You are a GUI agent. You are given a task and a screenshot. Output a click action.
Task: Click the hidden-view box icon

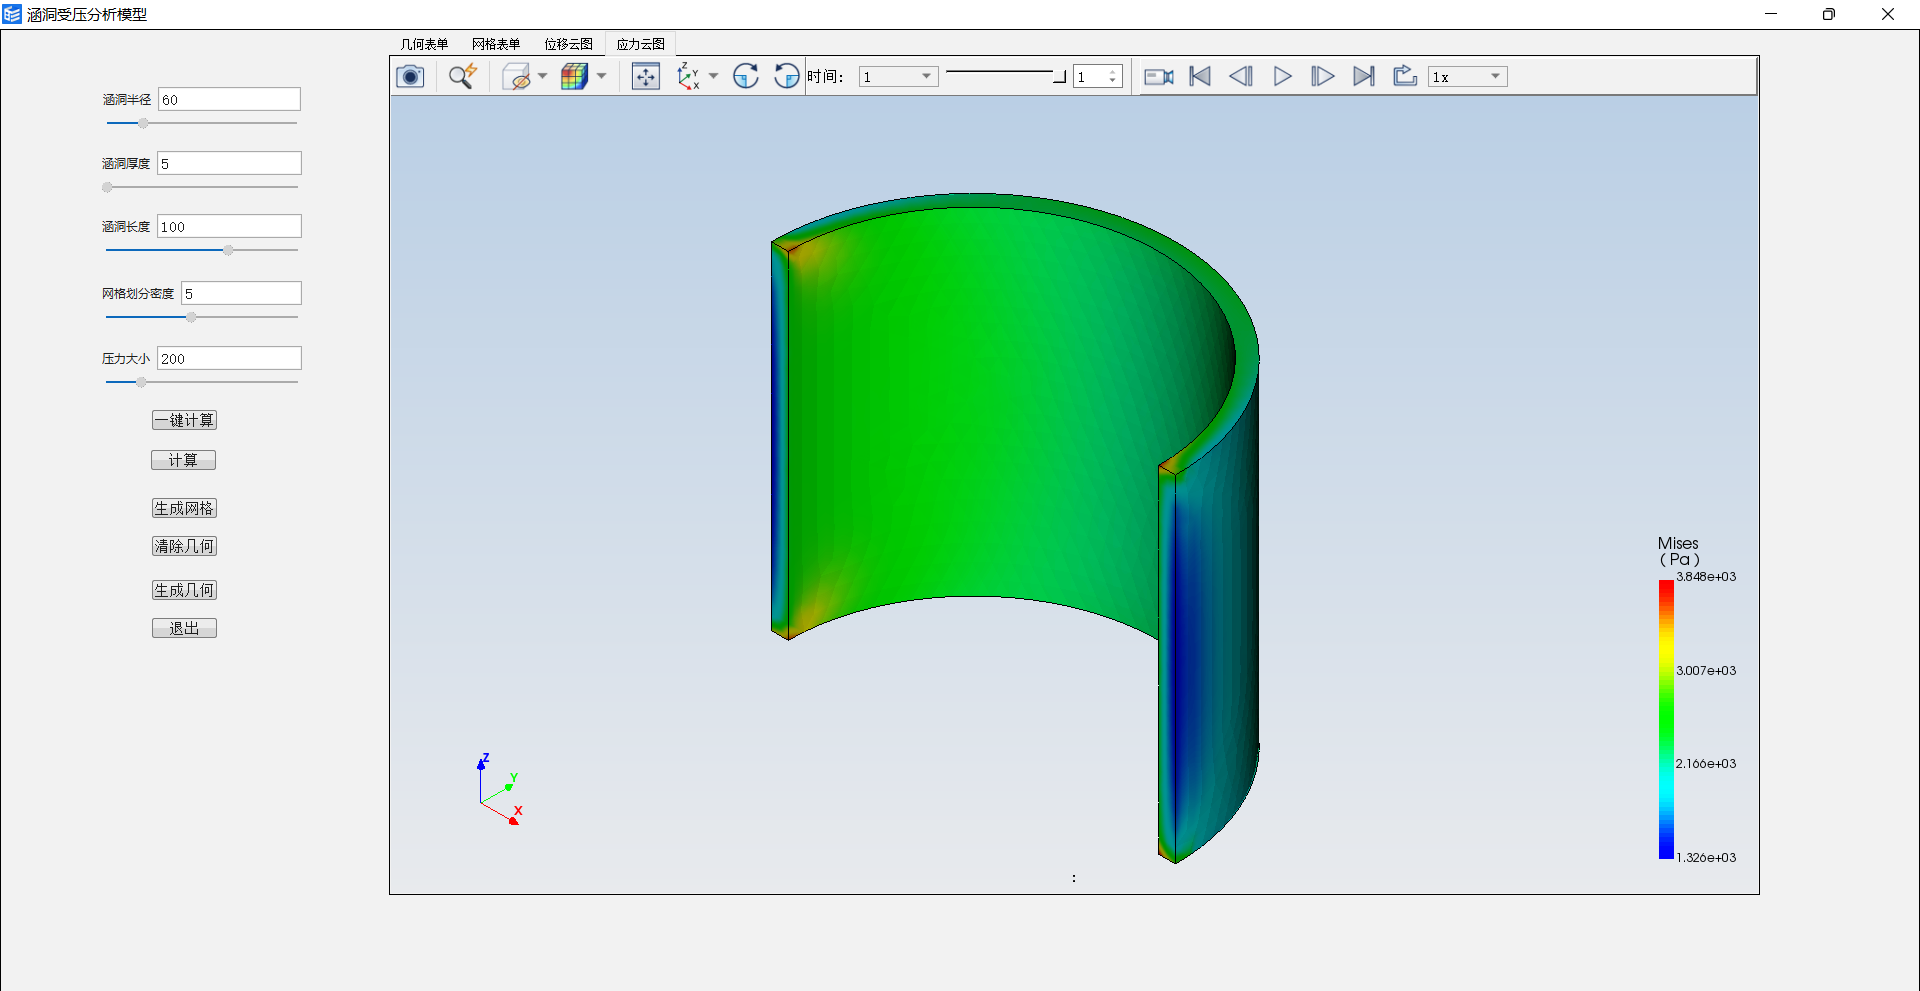point(516,76)
